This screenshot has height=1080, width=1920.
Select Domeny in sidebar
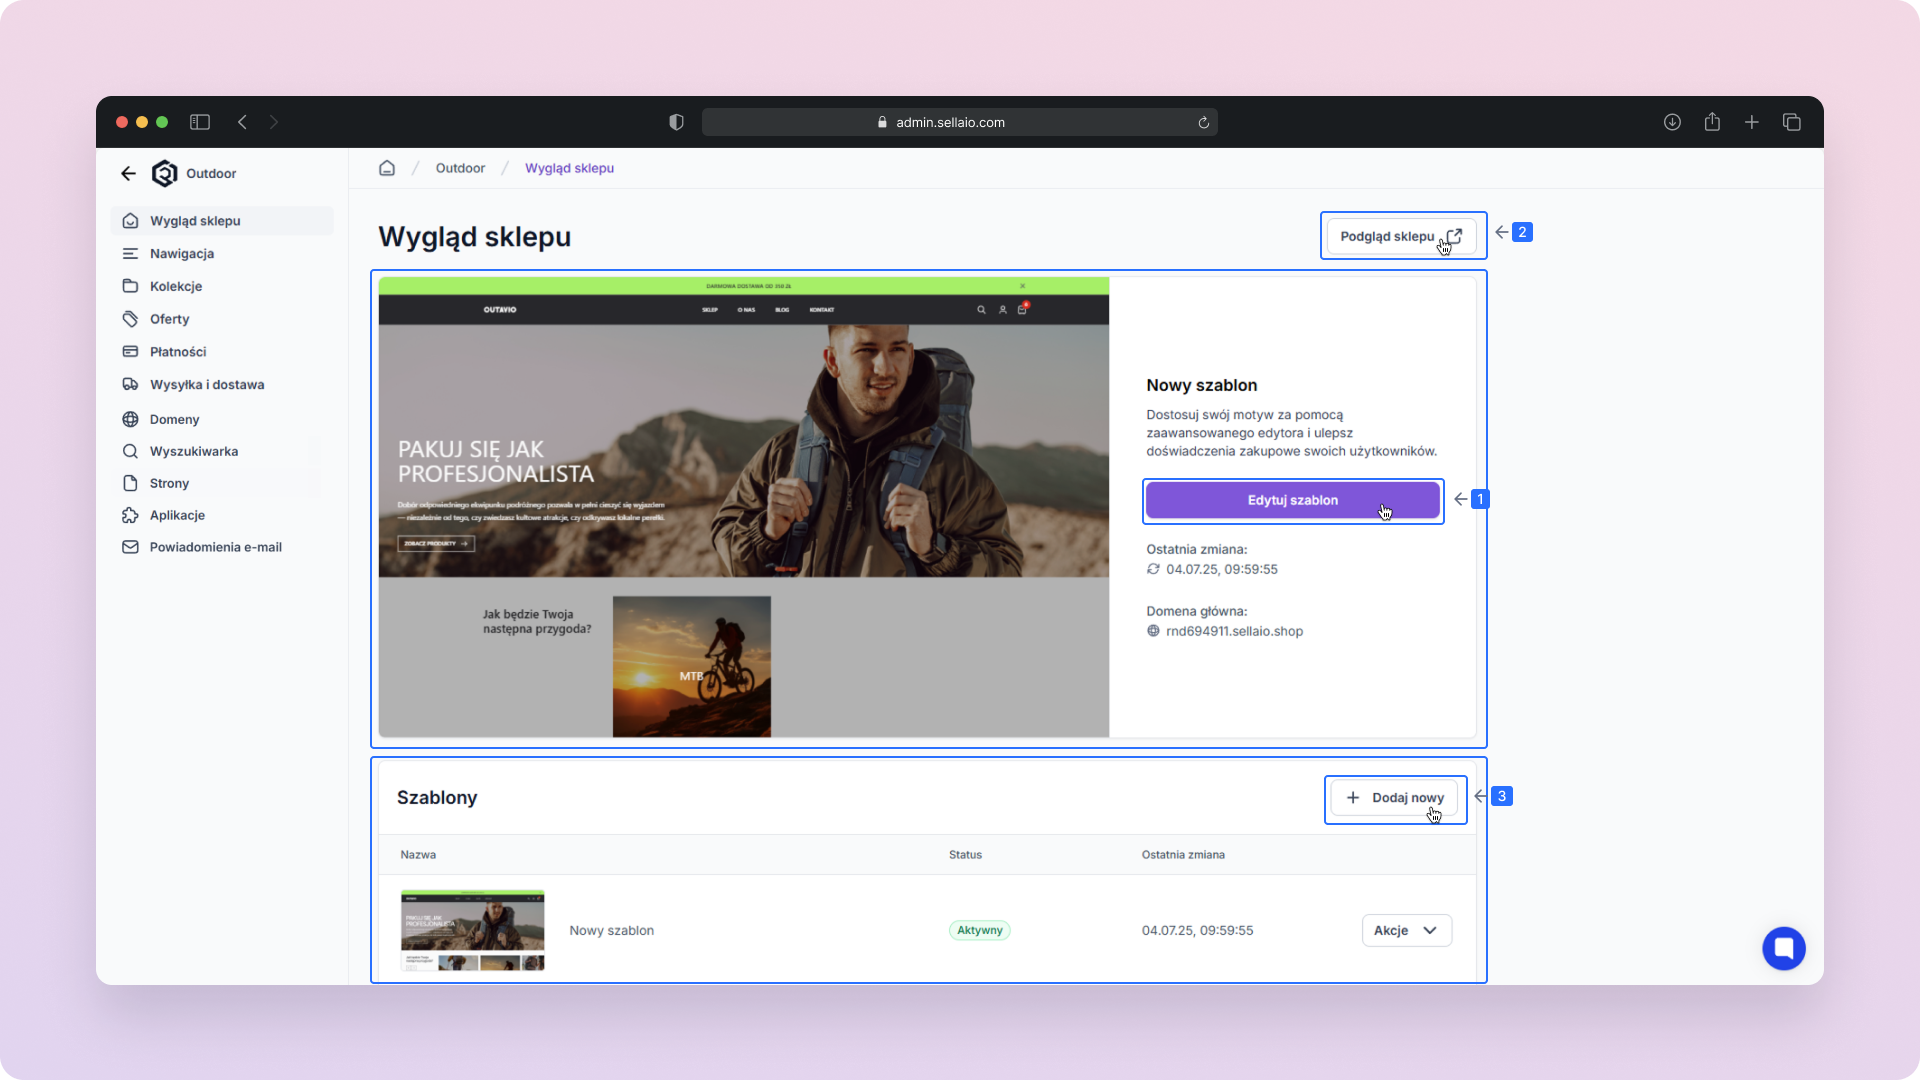click(x=174, y=419)
